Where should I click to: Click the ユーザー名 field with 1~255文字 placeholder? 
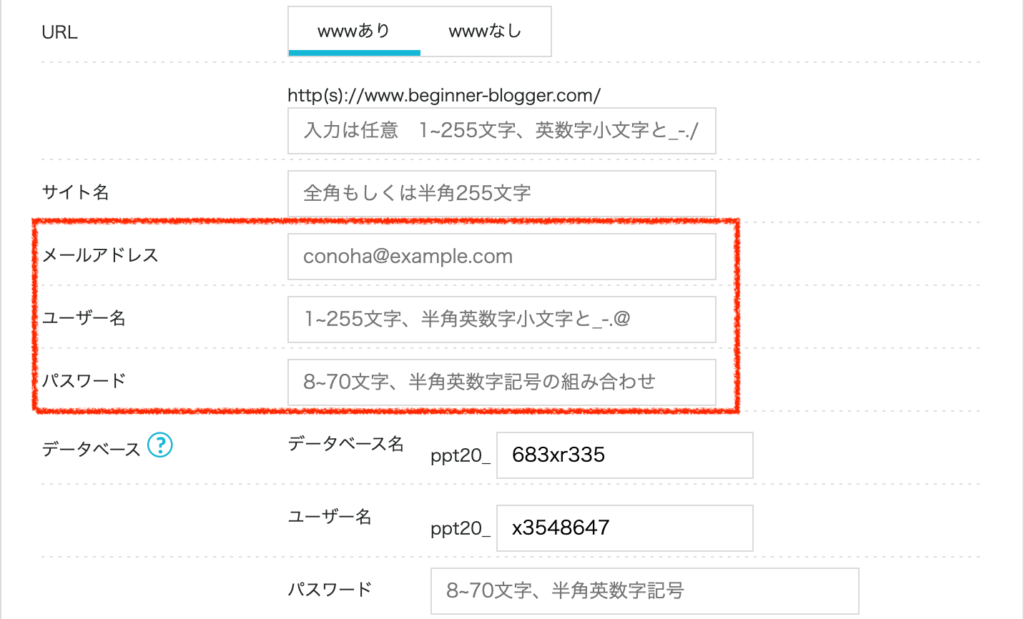point(502,319)
